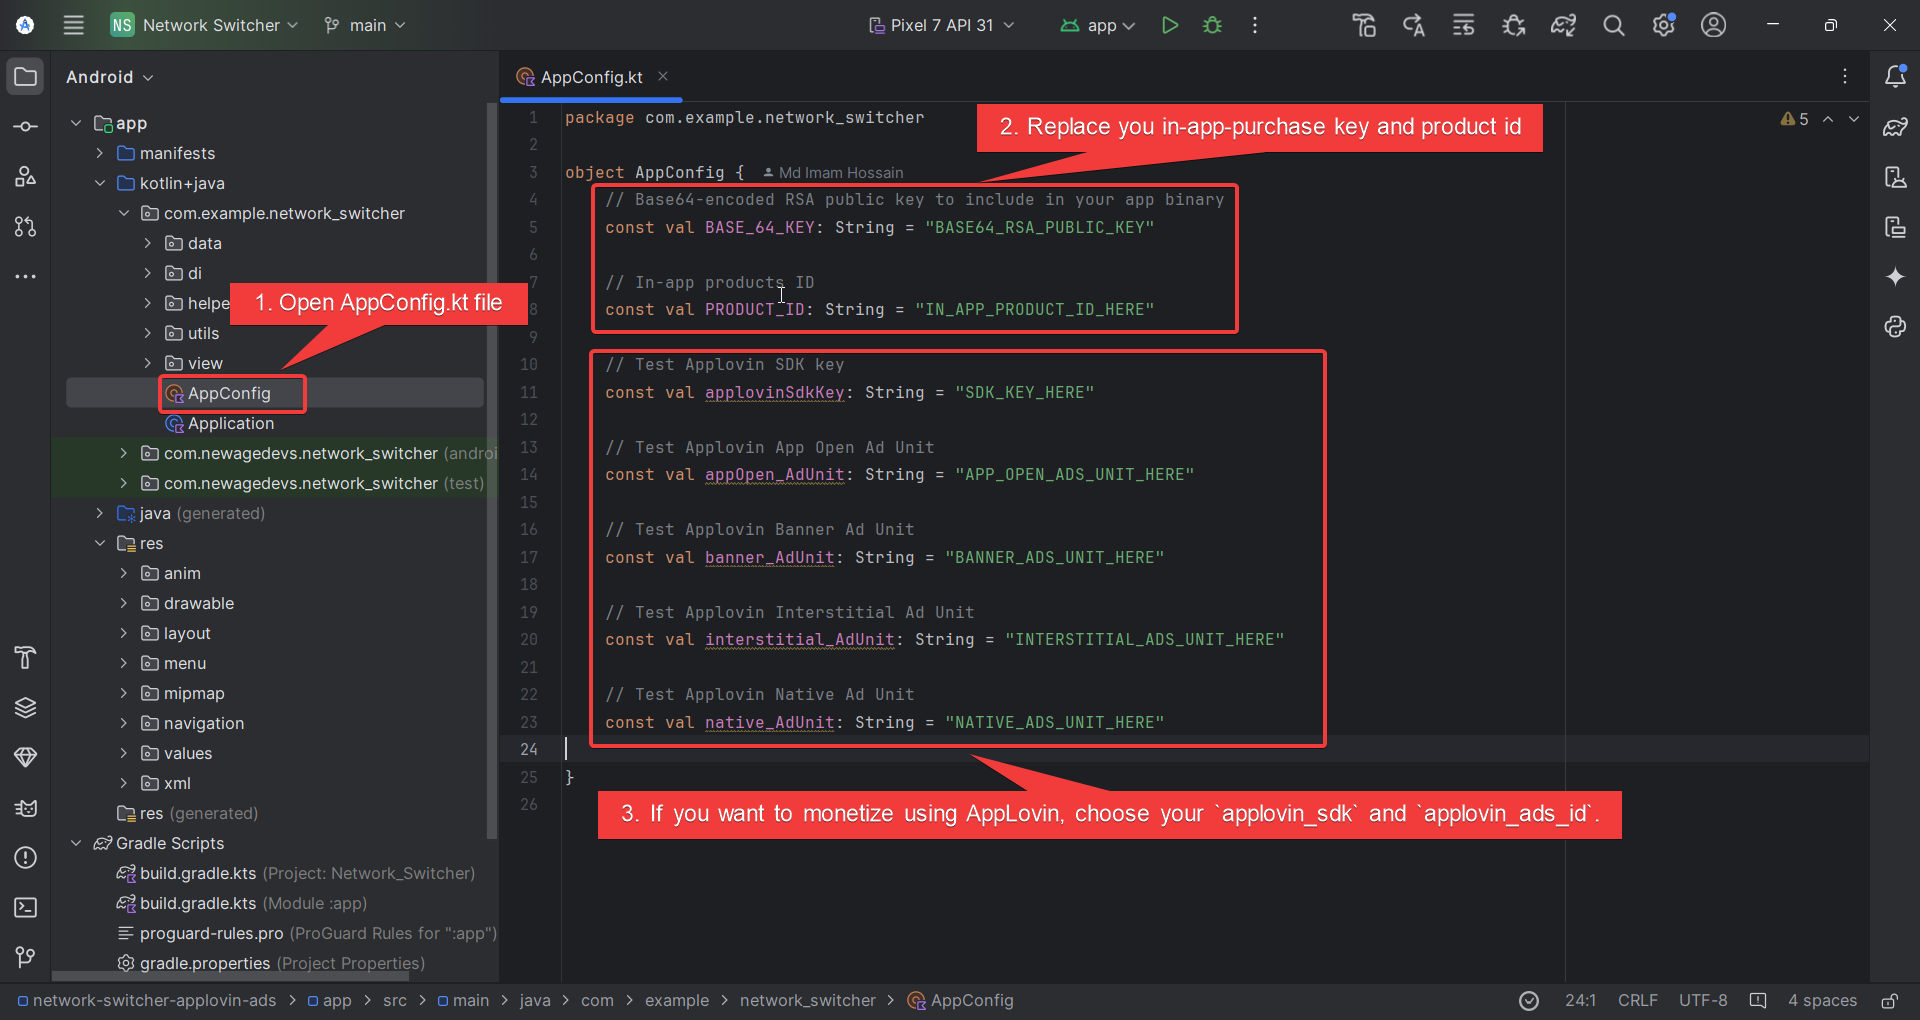This screenshot has width=1920, height=1020.
Task: Collapse the com.example.network_switcher package
Action: tap(123, 213)
